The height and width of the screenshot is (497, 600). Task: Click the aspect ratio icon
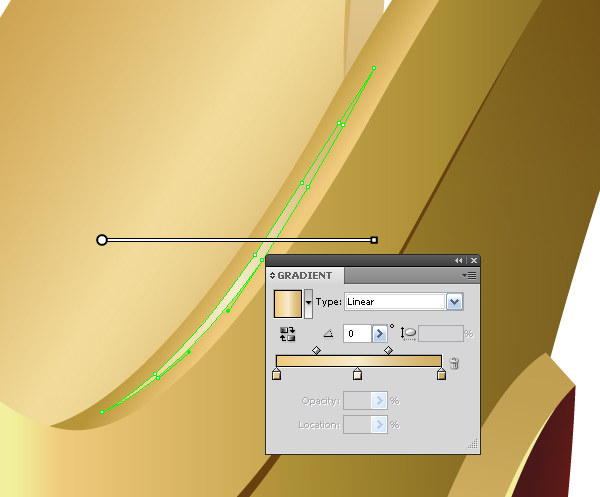tap(408, 334)
